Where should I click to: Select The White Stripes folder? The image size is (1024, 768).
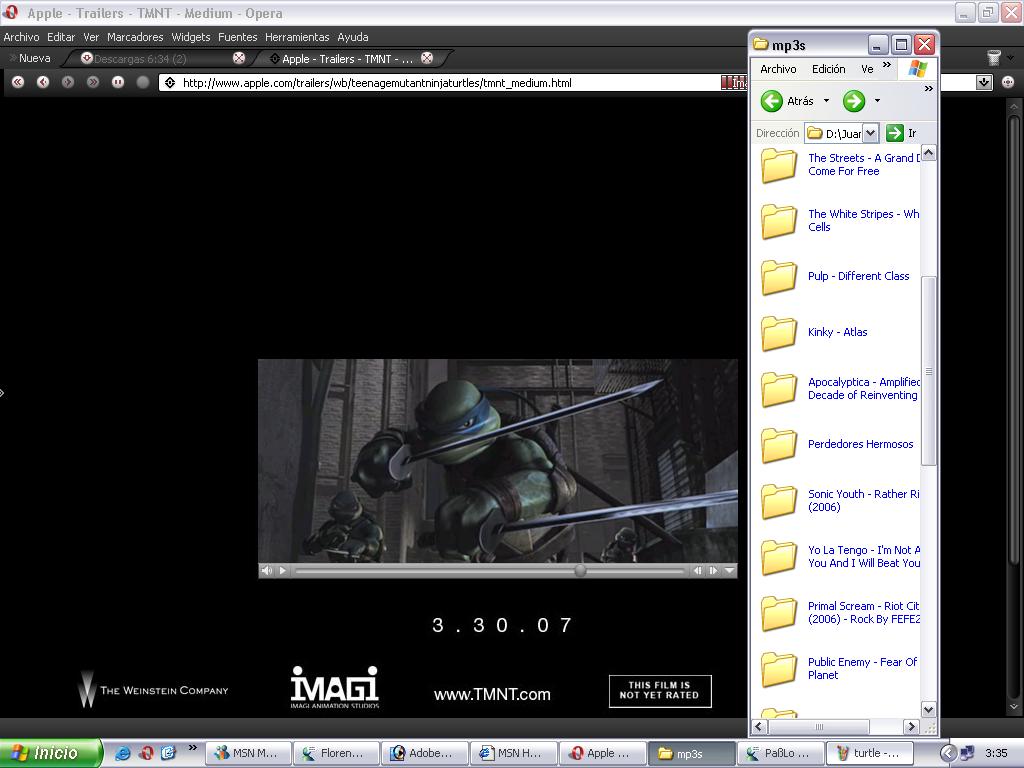[842, 221]
